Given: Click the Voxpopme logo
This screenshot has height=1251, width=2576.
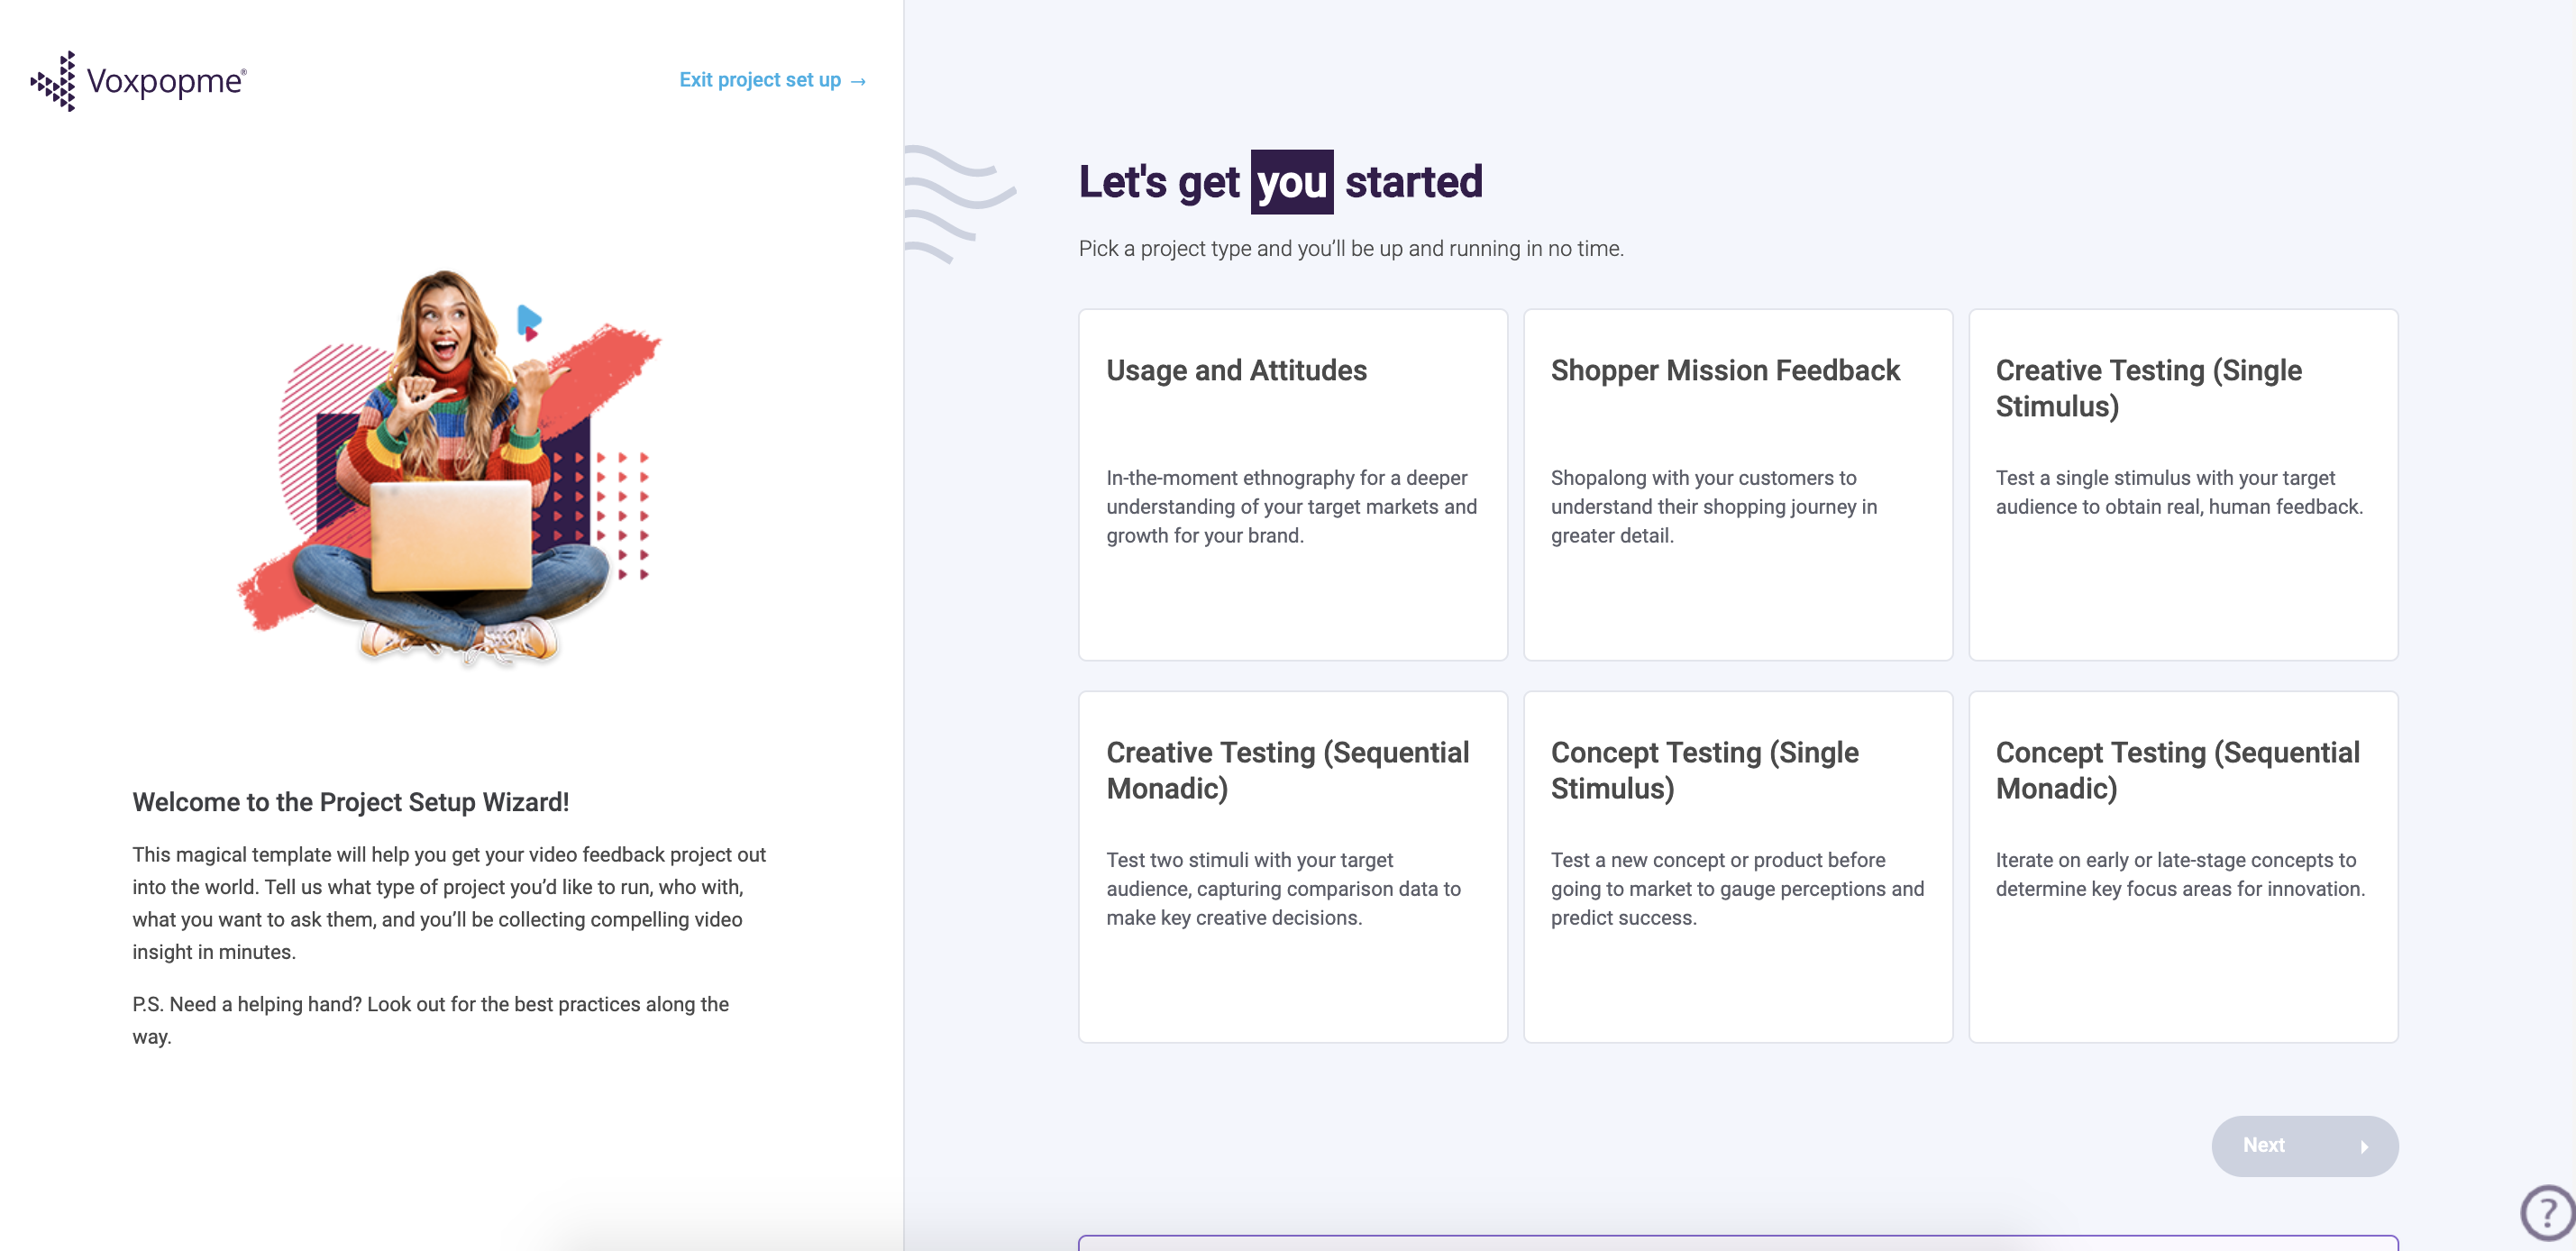Looking at the screenshot, I should click(x=139, y=81).
